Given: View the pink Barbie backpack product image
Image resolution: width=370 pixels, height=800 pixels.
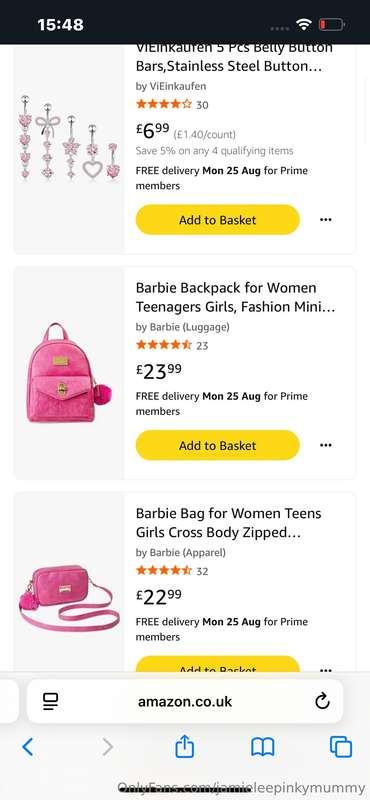Looking at the screenshot, I should [69, 372].
